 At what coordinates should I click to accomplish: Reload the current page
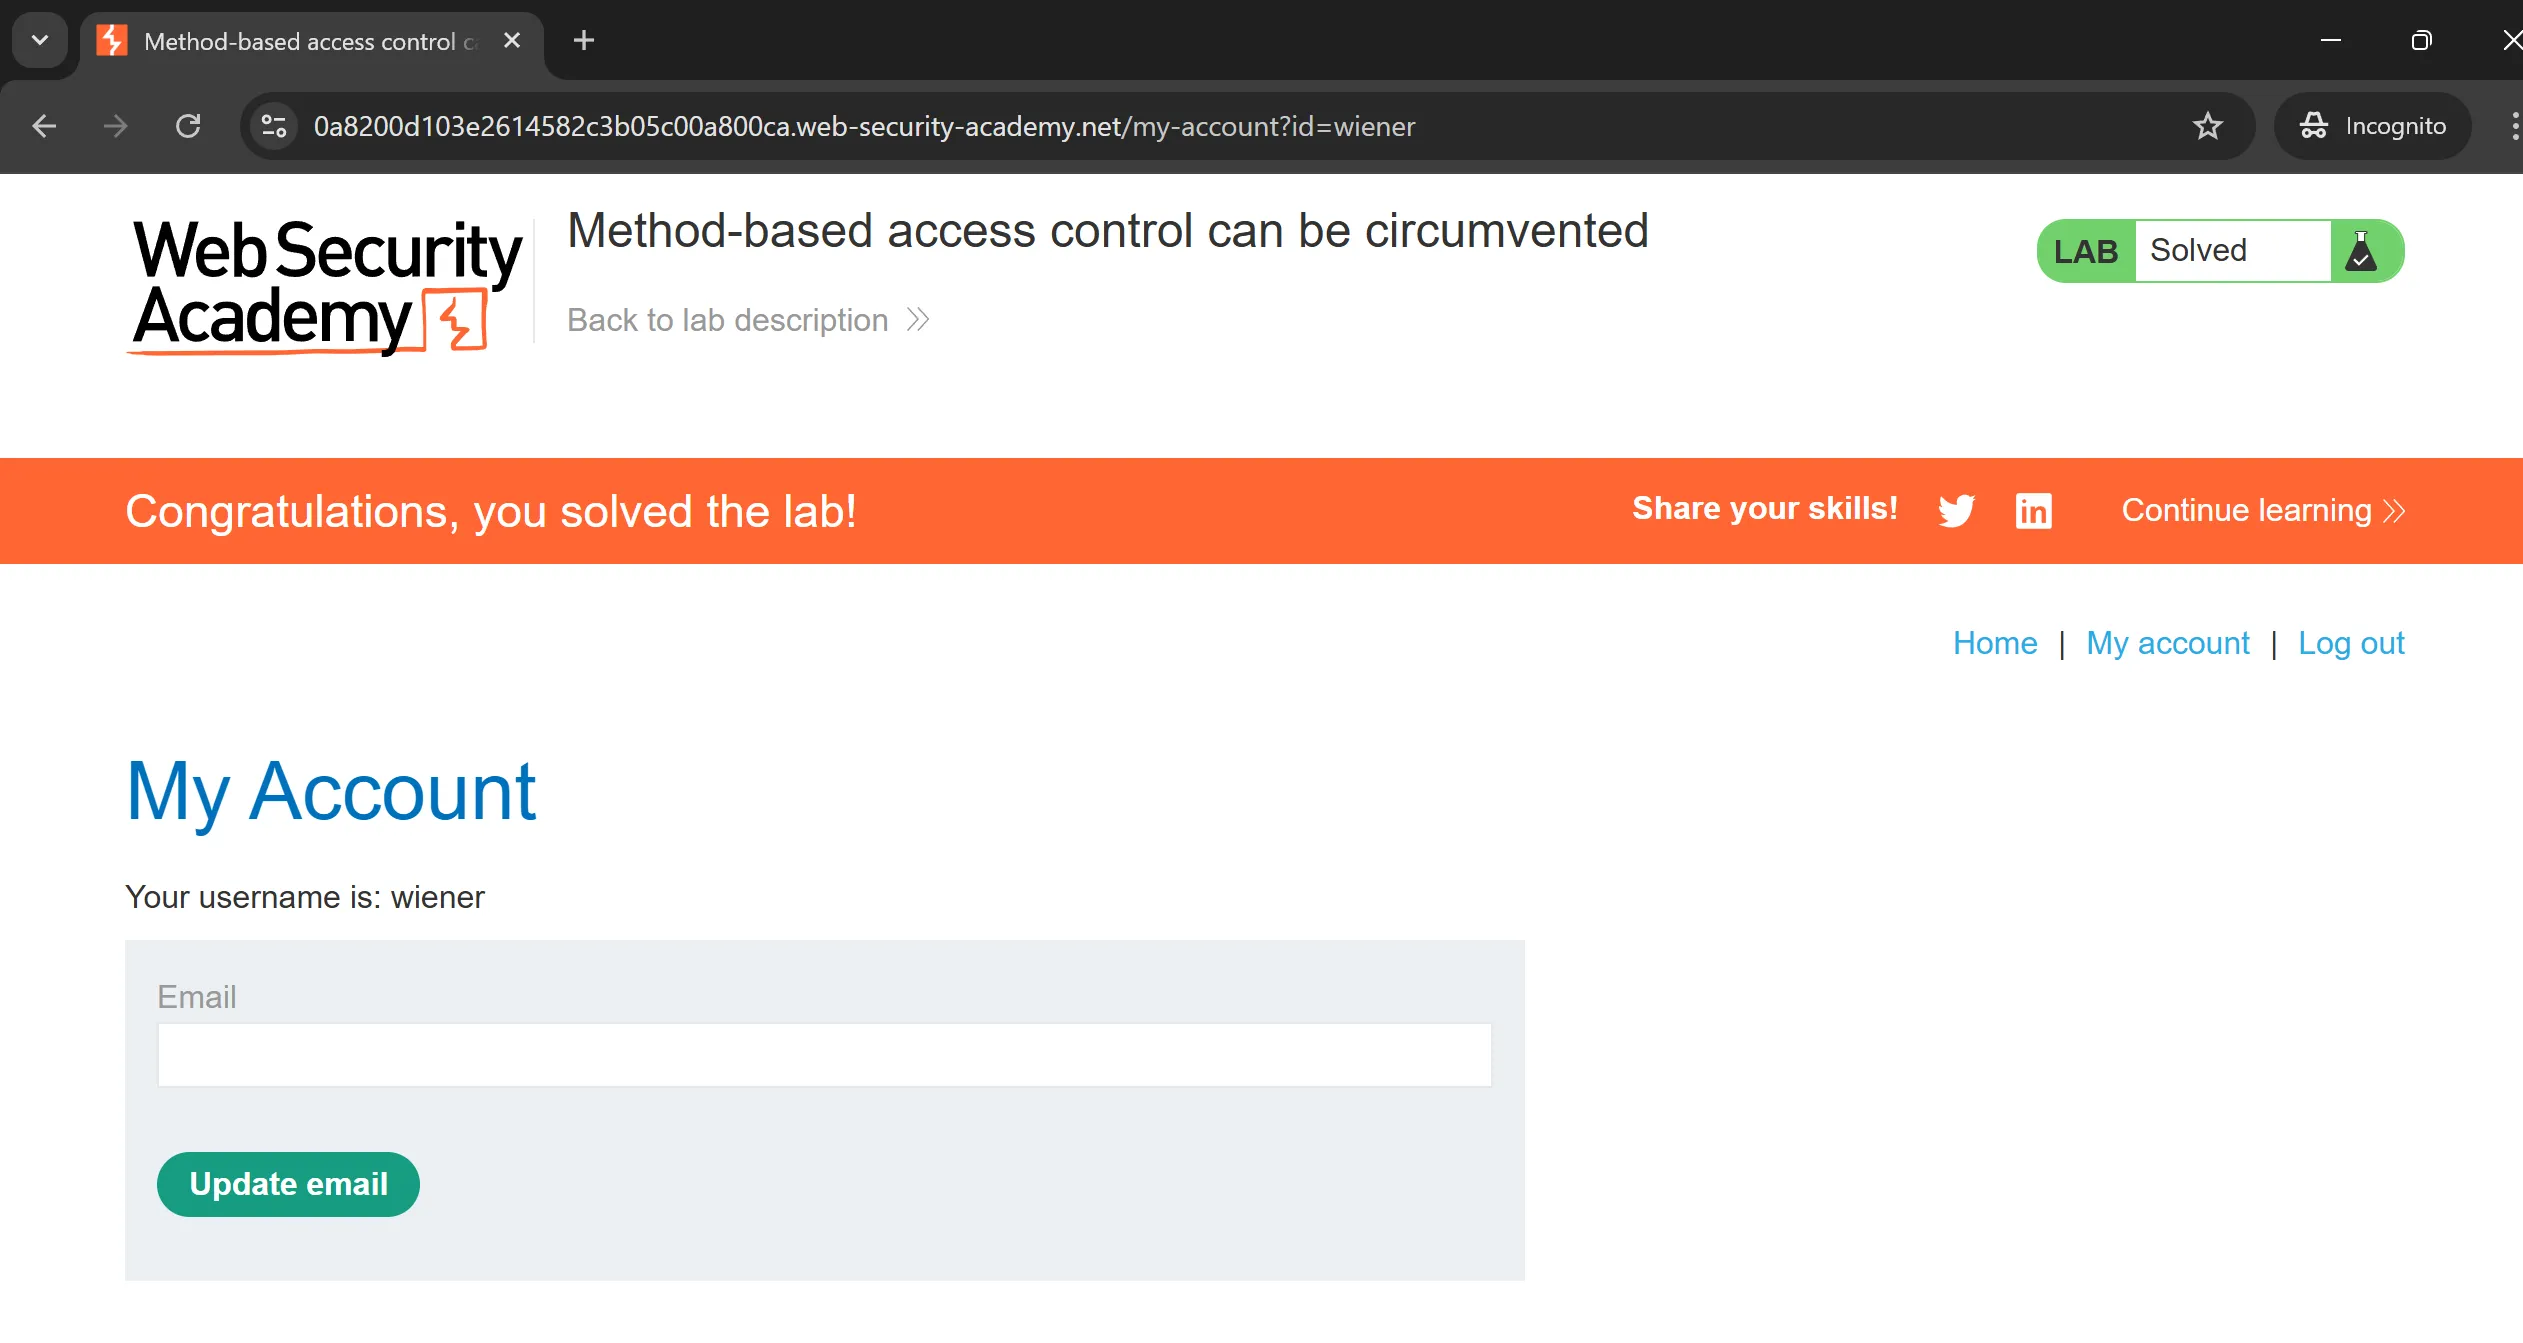(x=188, y=126)
